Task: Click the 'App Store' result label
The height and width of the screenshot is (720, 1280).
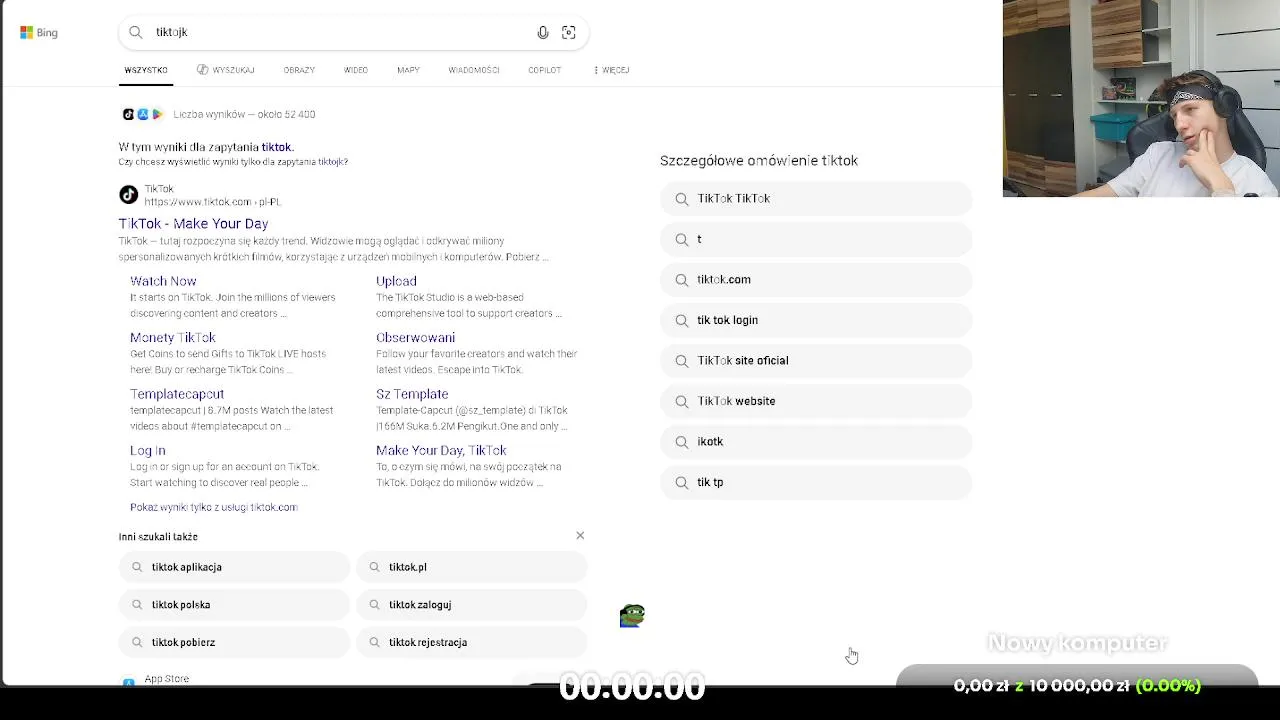Action: click(166, 679)
